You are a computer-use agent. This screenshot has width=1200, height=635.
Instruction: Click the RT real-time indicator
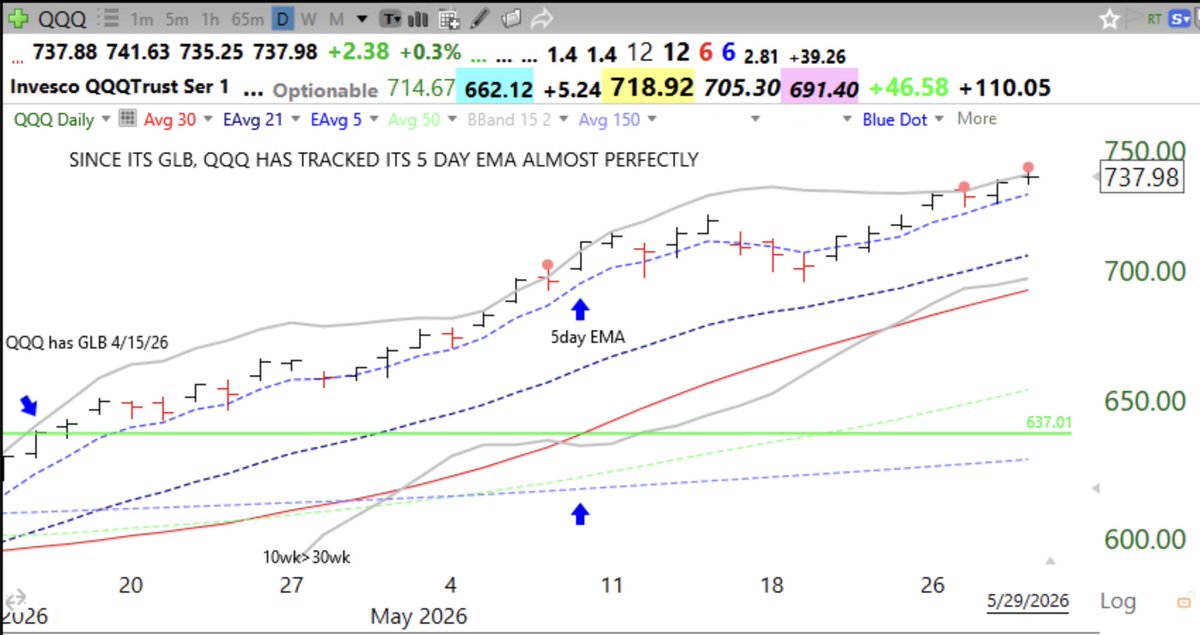1156,19
